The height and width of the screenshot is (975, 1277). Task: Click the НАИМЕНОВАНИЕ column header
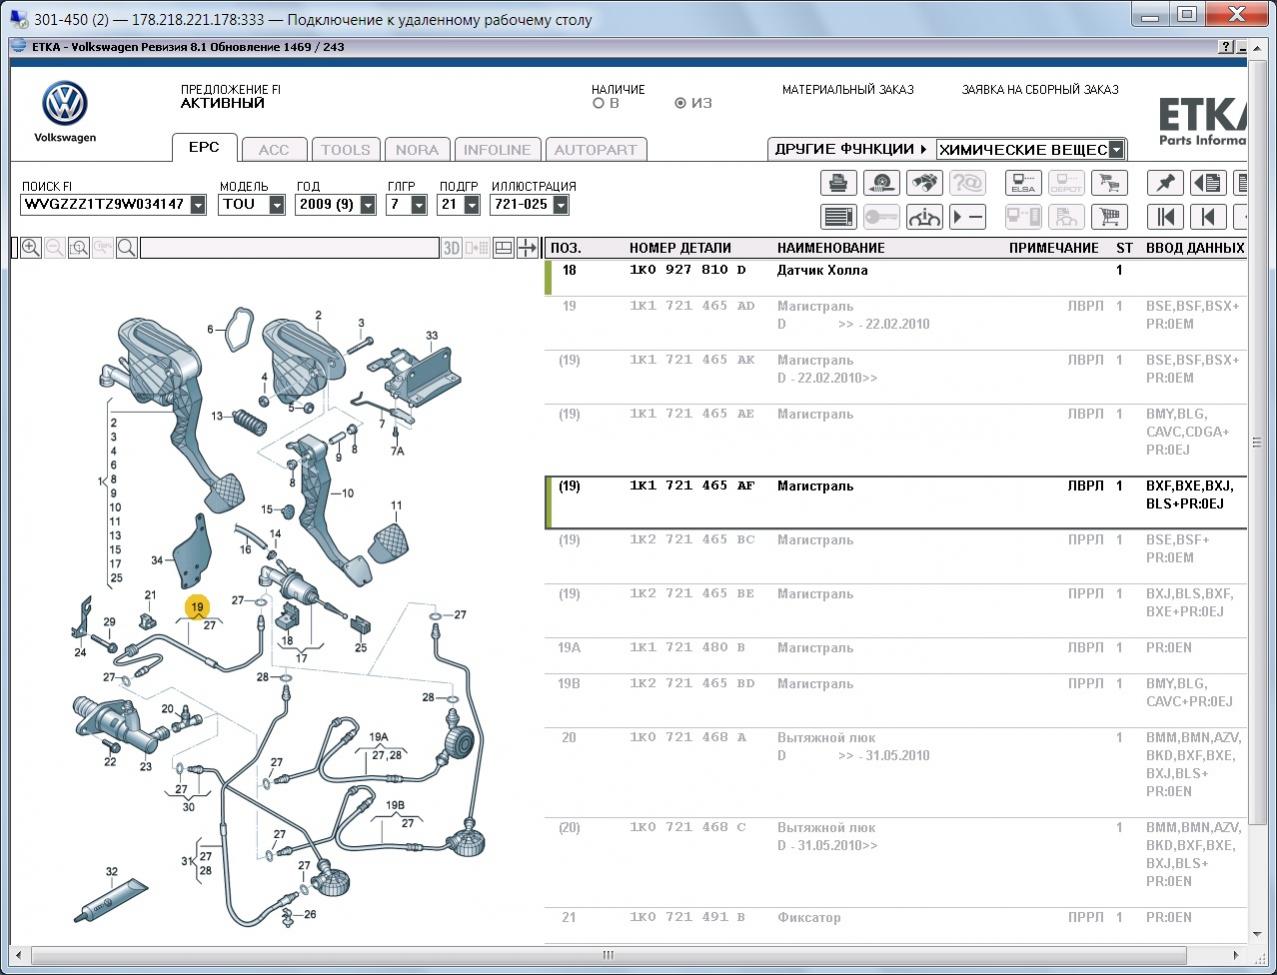point(831,248)
